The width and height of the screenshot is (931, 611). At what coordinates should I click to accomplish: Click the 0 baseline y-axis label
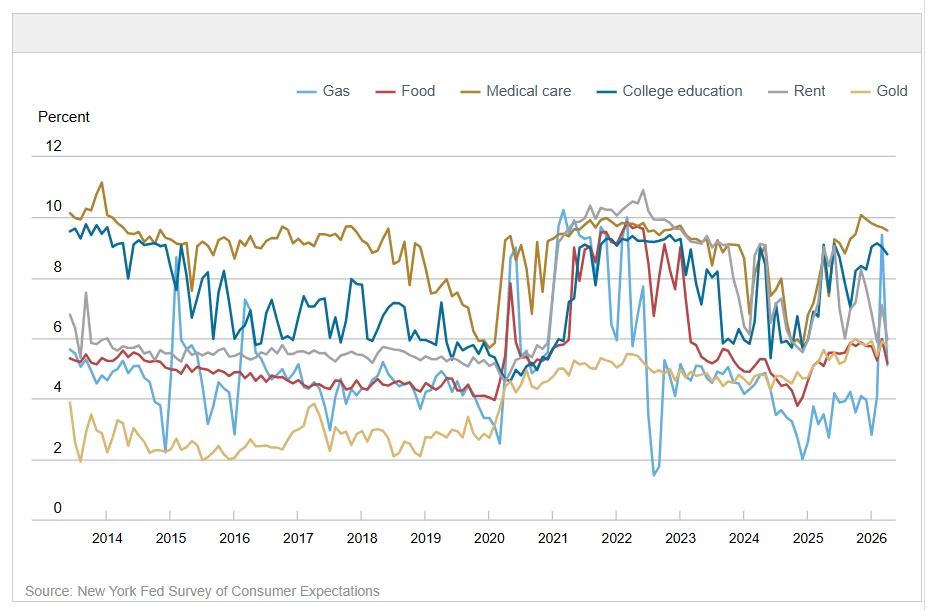pyautogui.click(x=58, y=508)
